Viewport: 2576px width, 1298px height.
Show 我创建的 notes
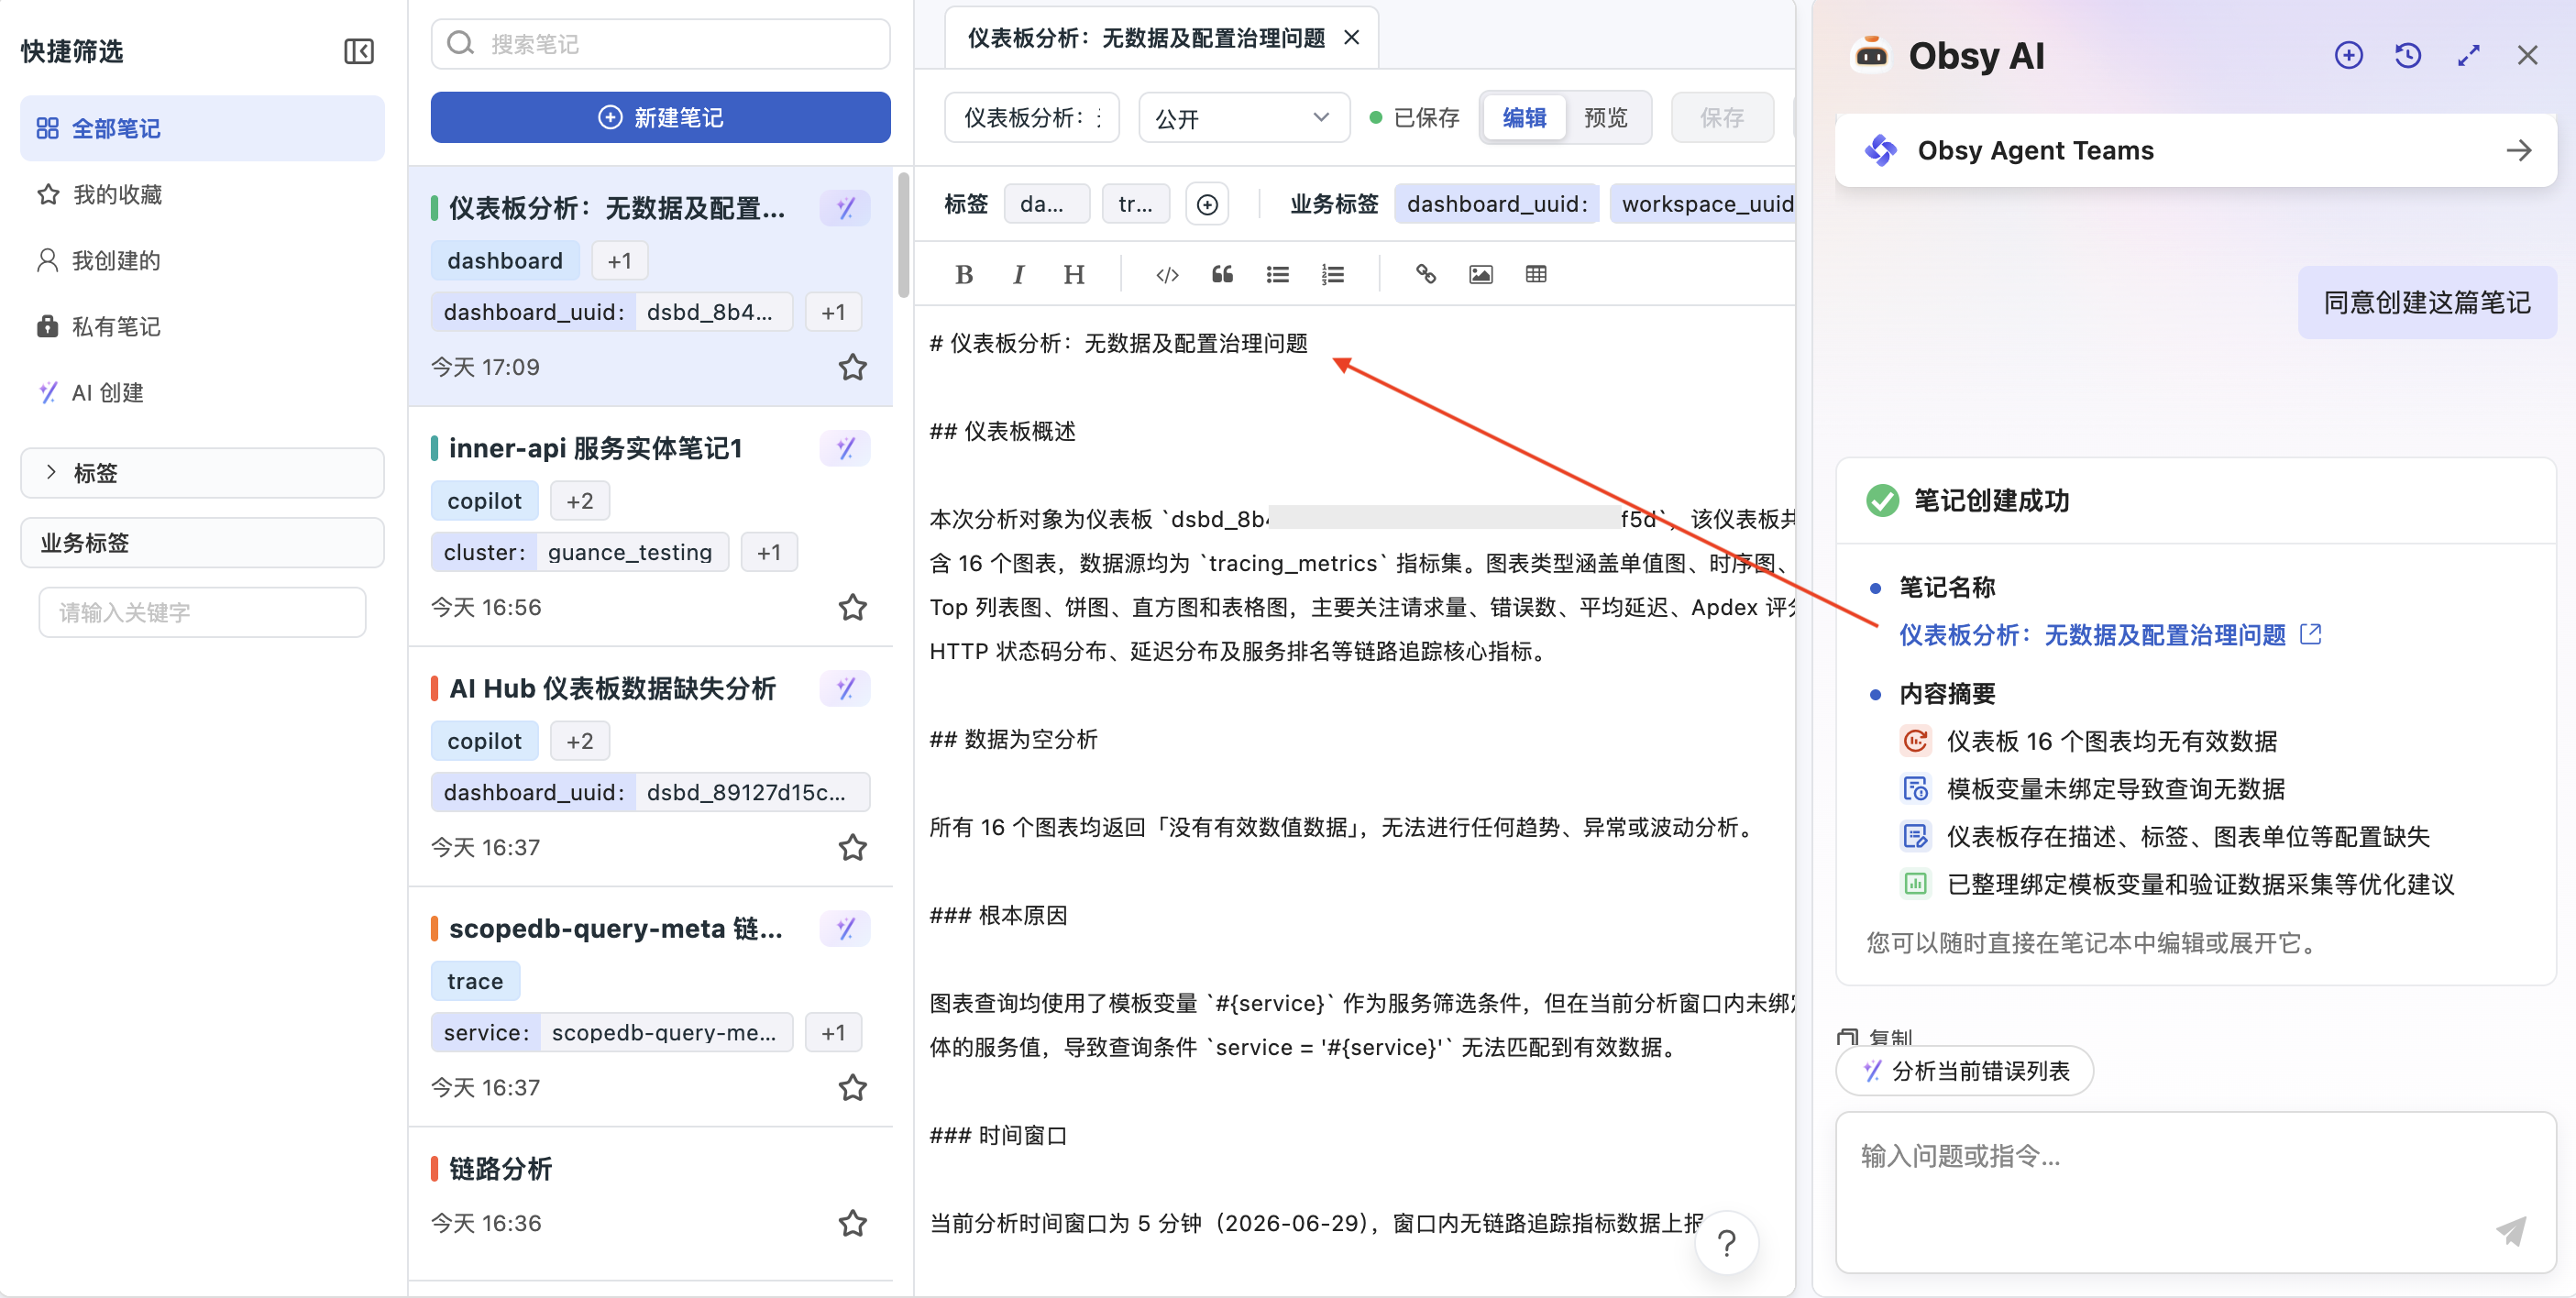click(x=202, y=260)
